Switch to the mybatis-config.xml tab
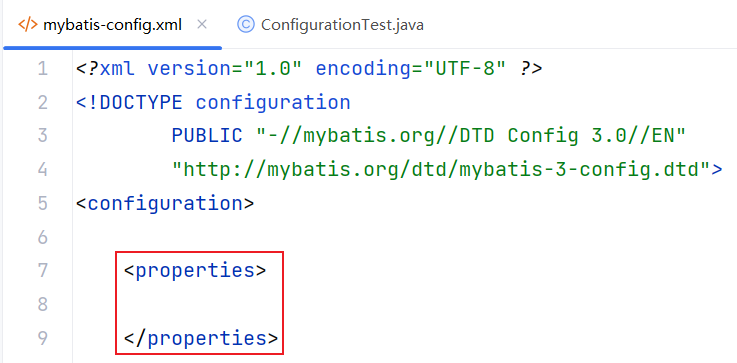 [x=112, y=24]
